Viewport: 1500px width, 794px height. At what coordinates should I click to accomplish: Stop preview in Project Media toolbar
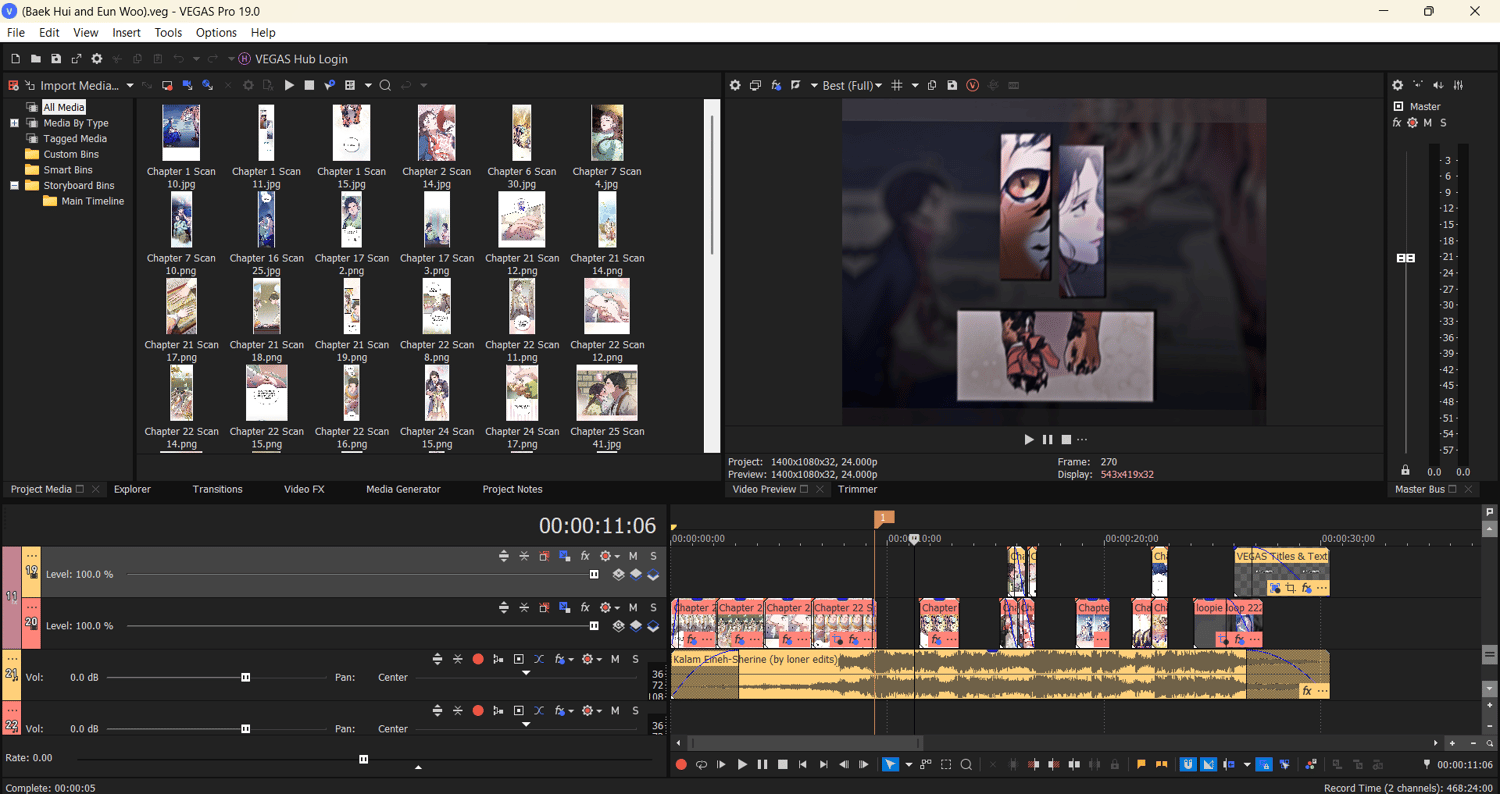[x=309, y=86]
